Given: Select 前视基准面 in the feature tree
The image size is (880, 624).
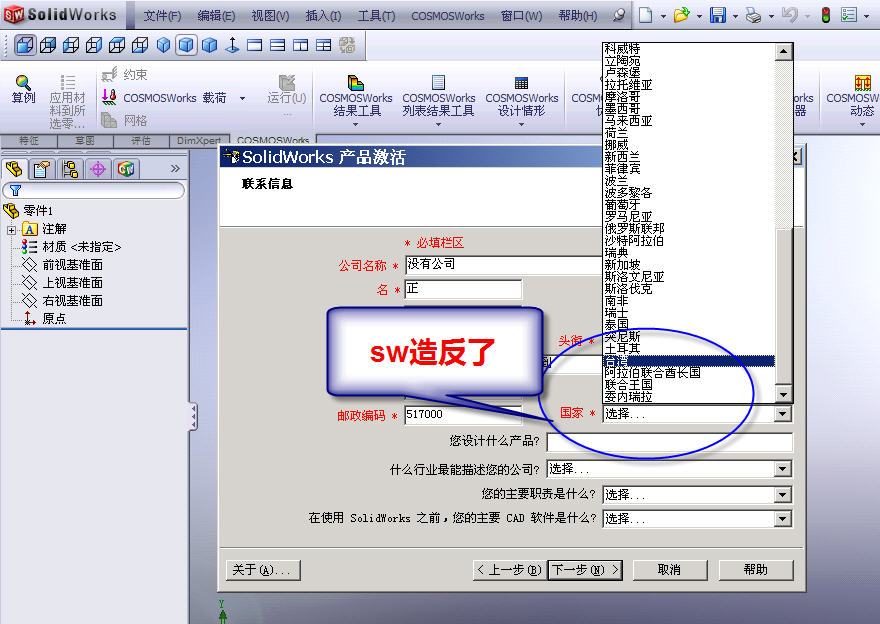Looking at the screenshot, I should [x=72, y=265].
